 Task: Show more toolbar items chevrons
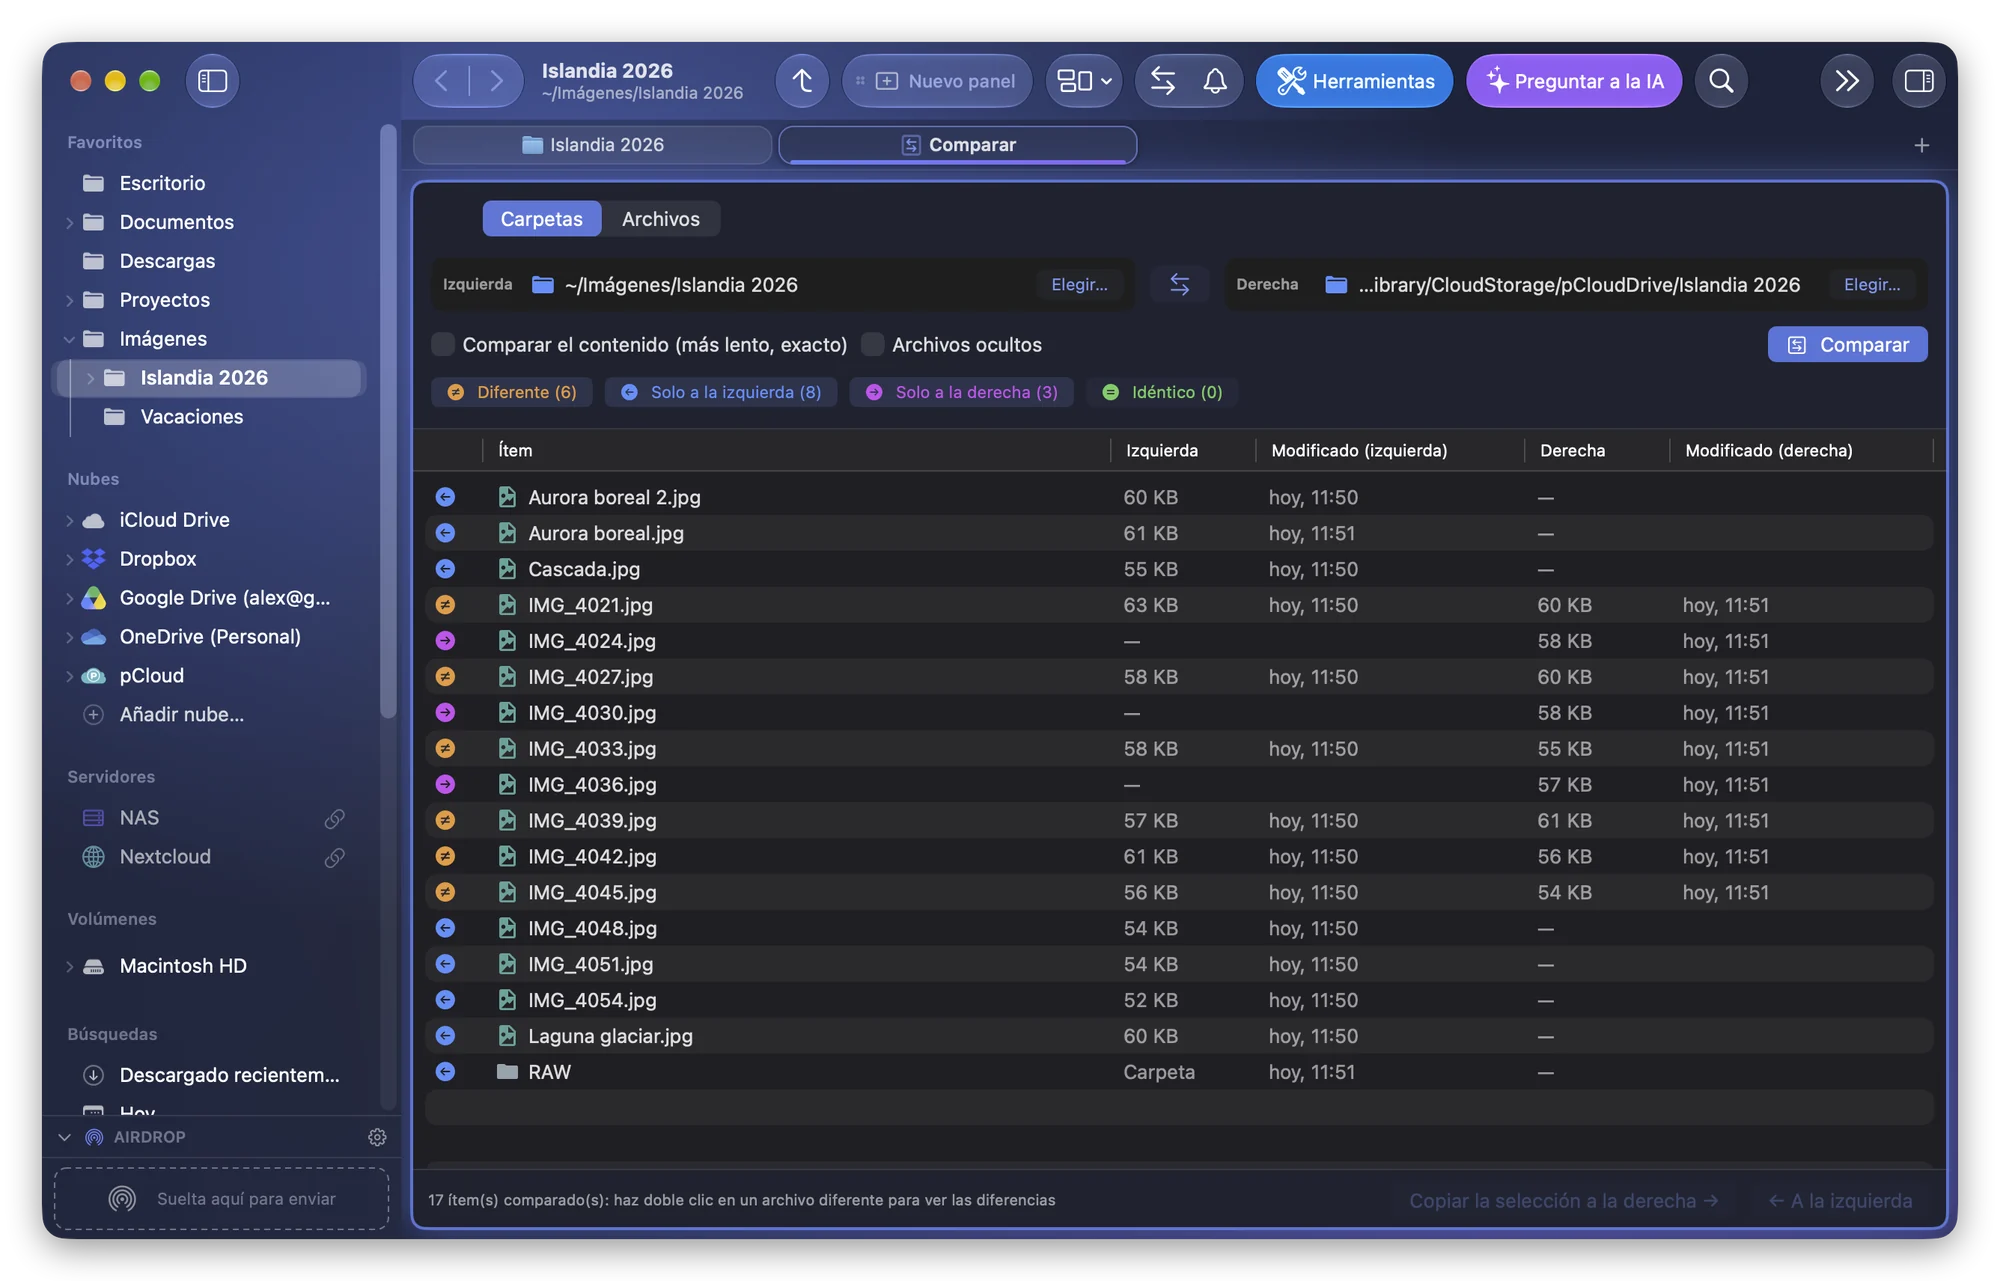point(1846,81)
